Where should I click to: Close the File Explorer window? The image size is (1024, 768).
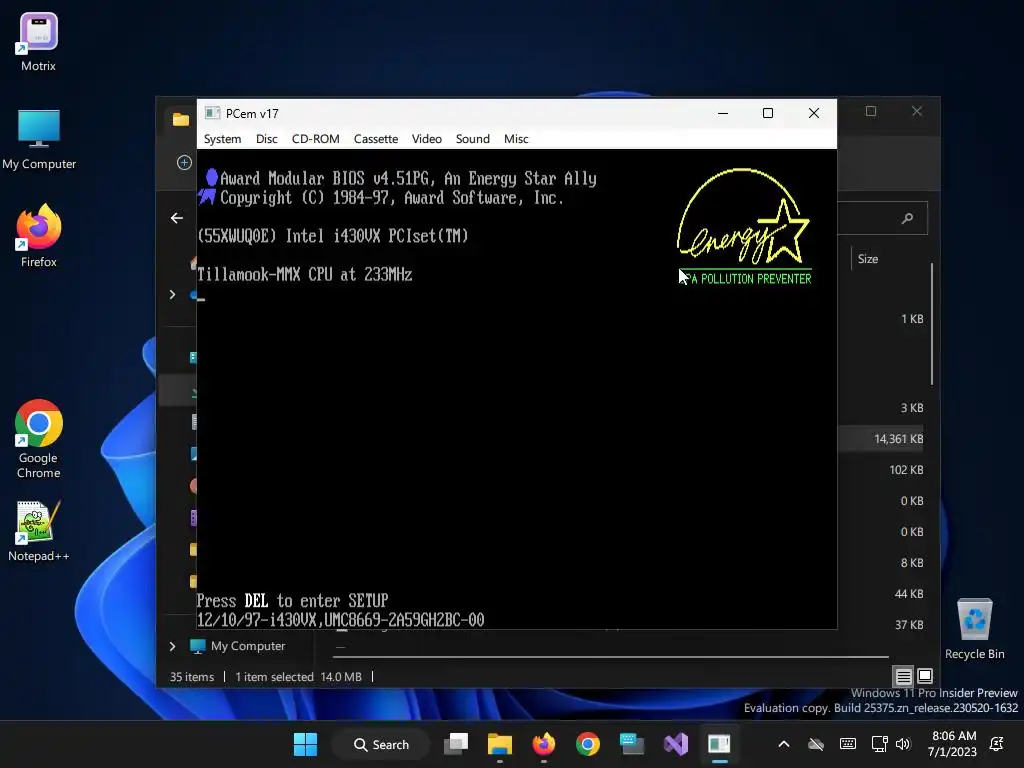pos(917,111)
